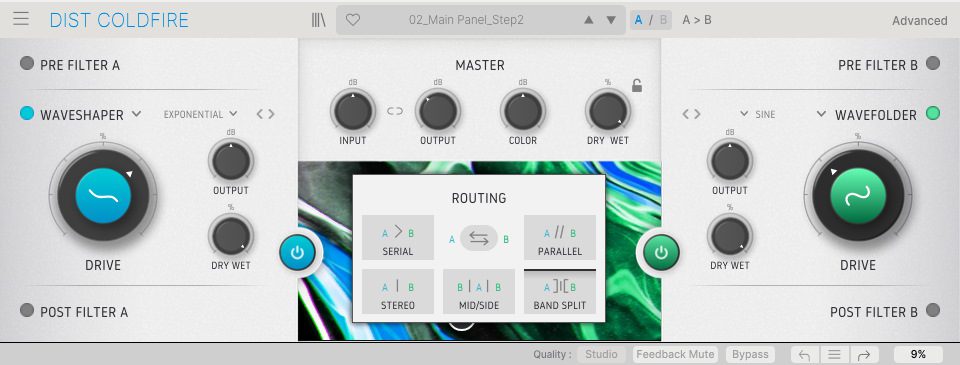Enable Post Filter B
The width and height of the screenshot is (960, 365).
(x=932, y=310)
